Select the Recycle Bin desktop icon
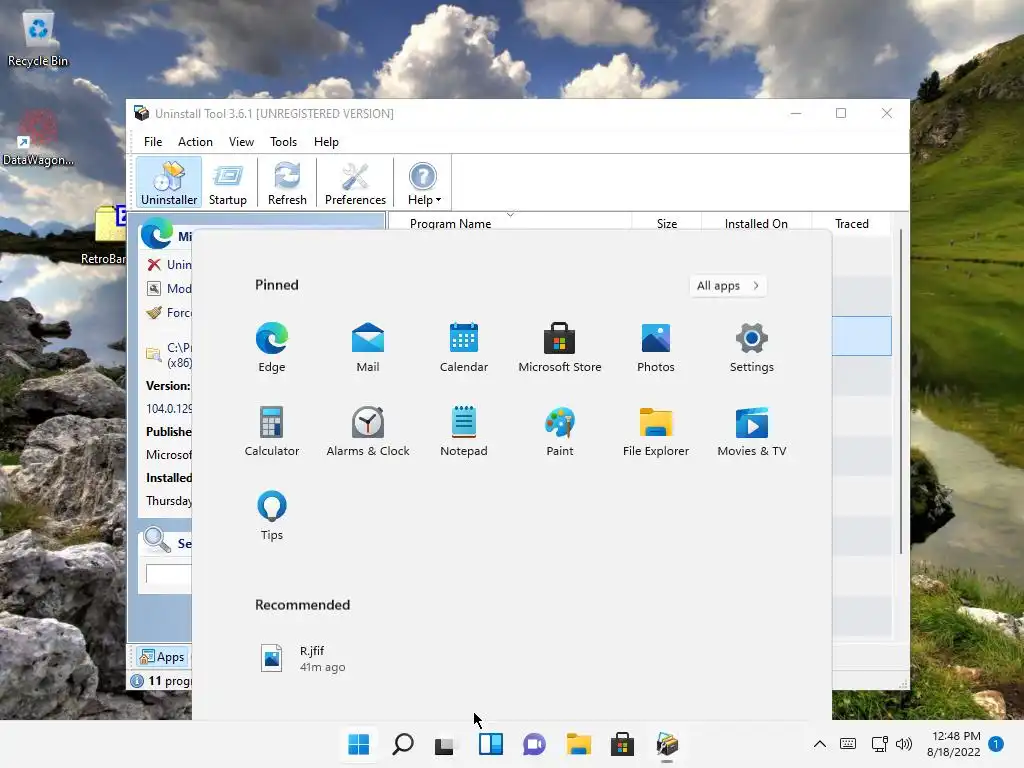Image resolution: width=1024 pixels, height=768 pixels. (x=38, y=39)
